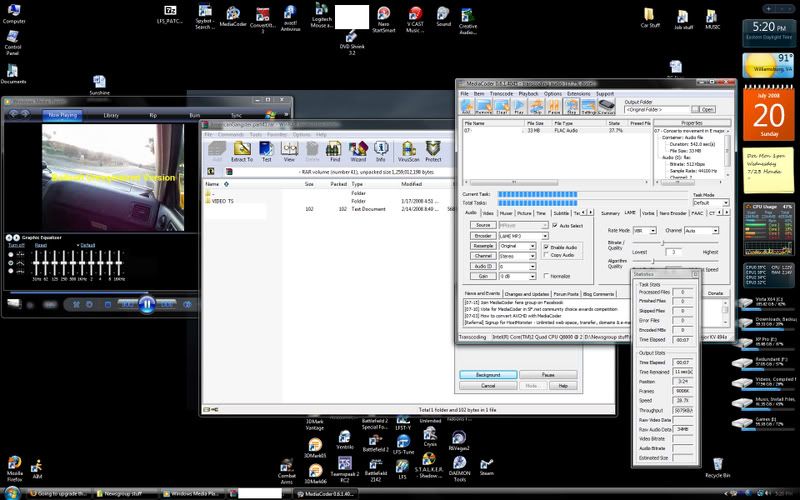Switch to the Forum Posts tab

coord(566,294)
